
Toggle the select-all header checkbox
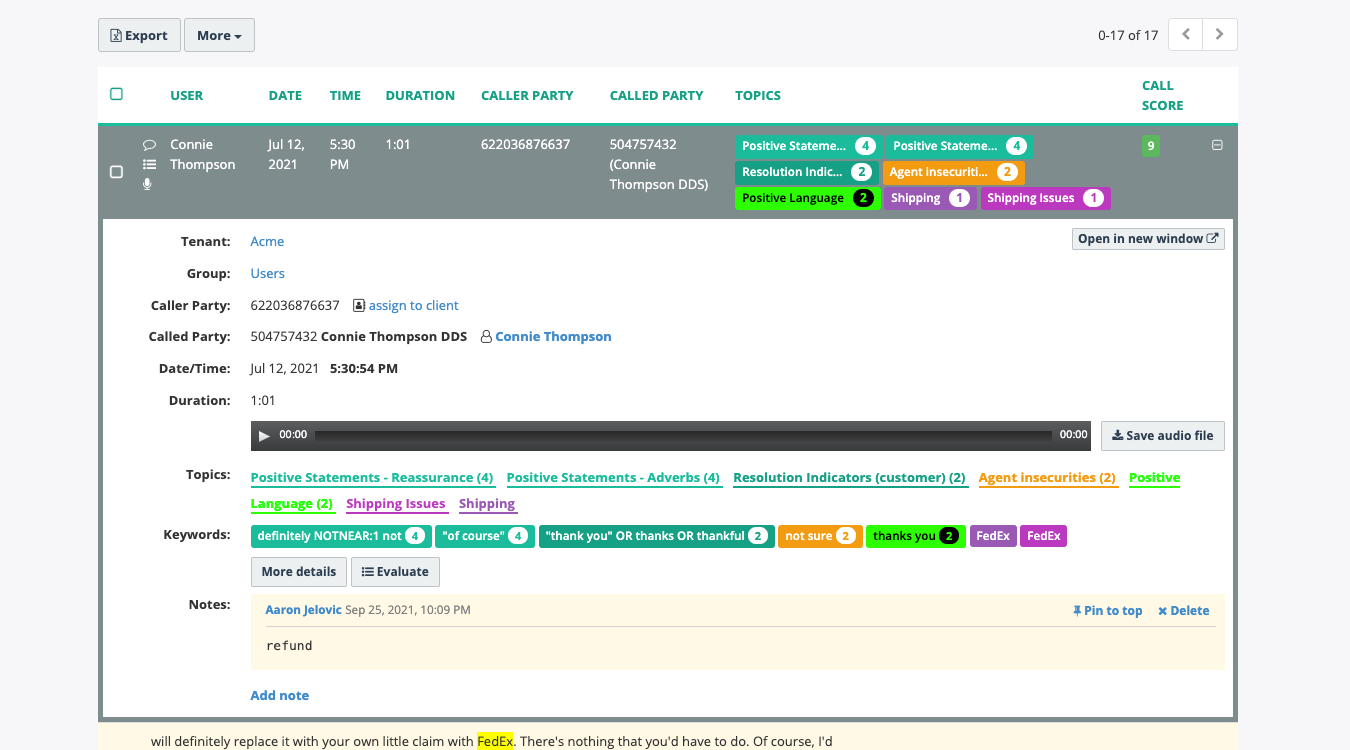116,94
